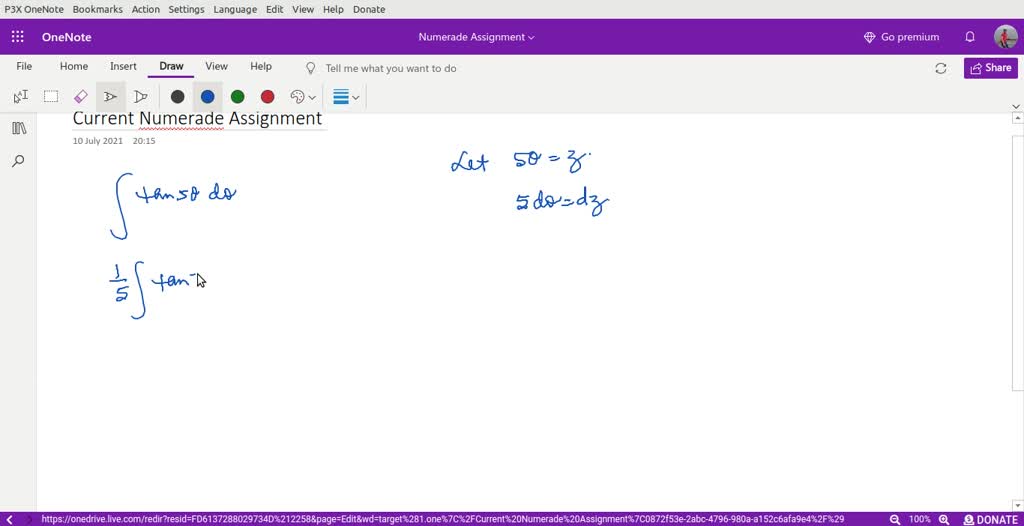The height and width of the screenshot is (526, 1024).
Task: Open the Bookmarks menu
Action: click(97, 9)
